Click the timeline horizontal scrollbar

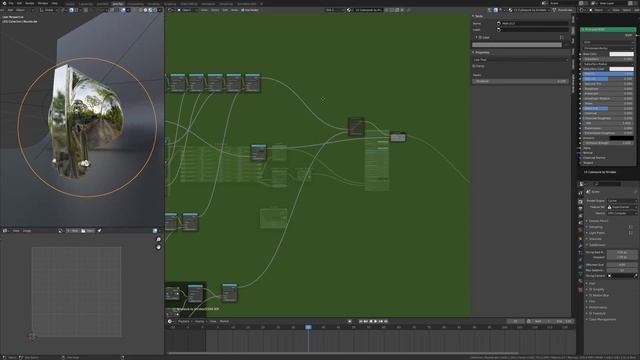pyautogui.click(x=343, y=353)
